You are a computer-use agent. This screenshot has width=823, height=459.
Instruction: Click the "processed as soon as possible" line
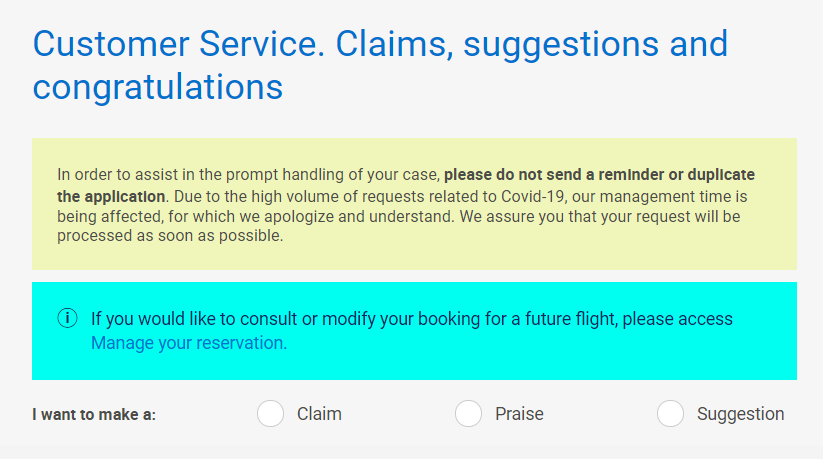click(170, 236)
